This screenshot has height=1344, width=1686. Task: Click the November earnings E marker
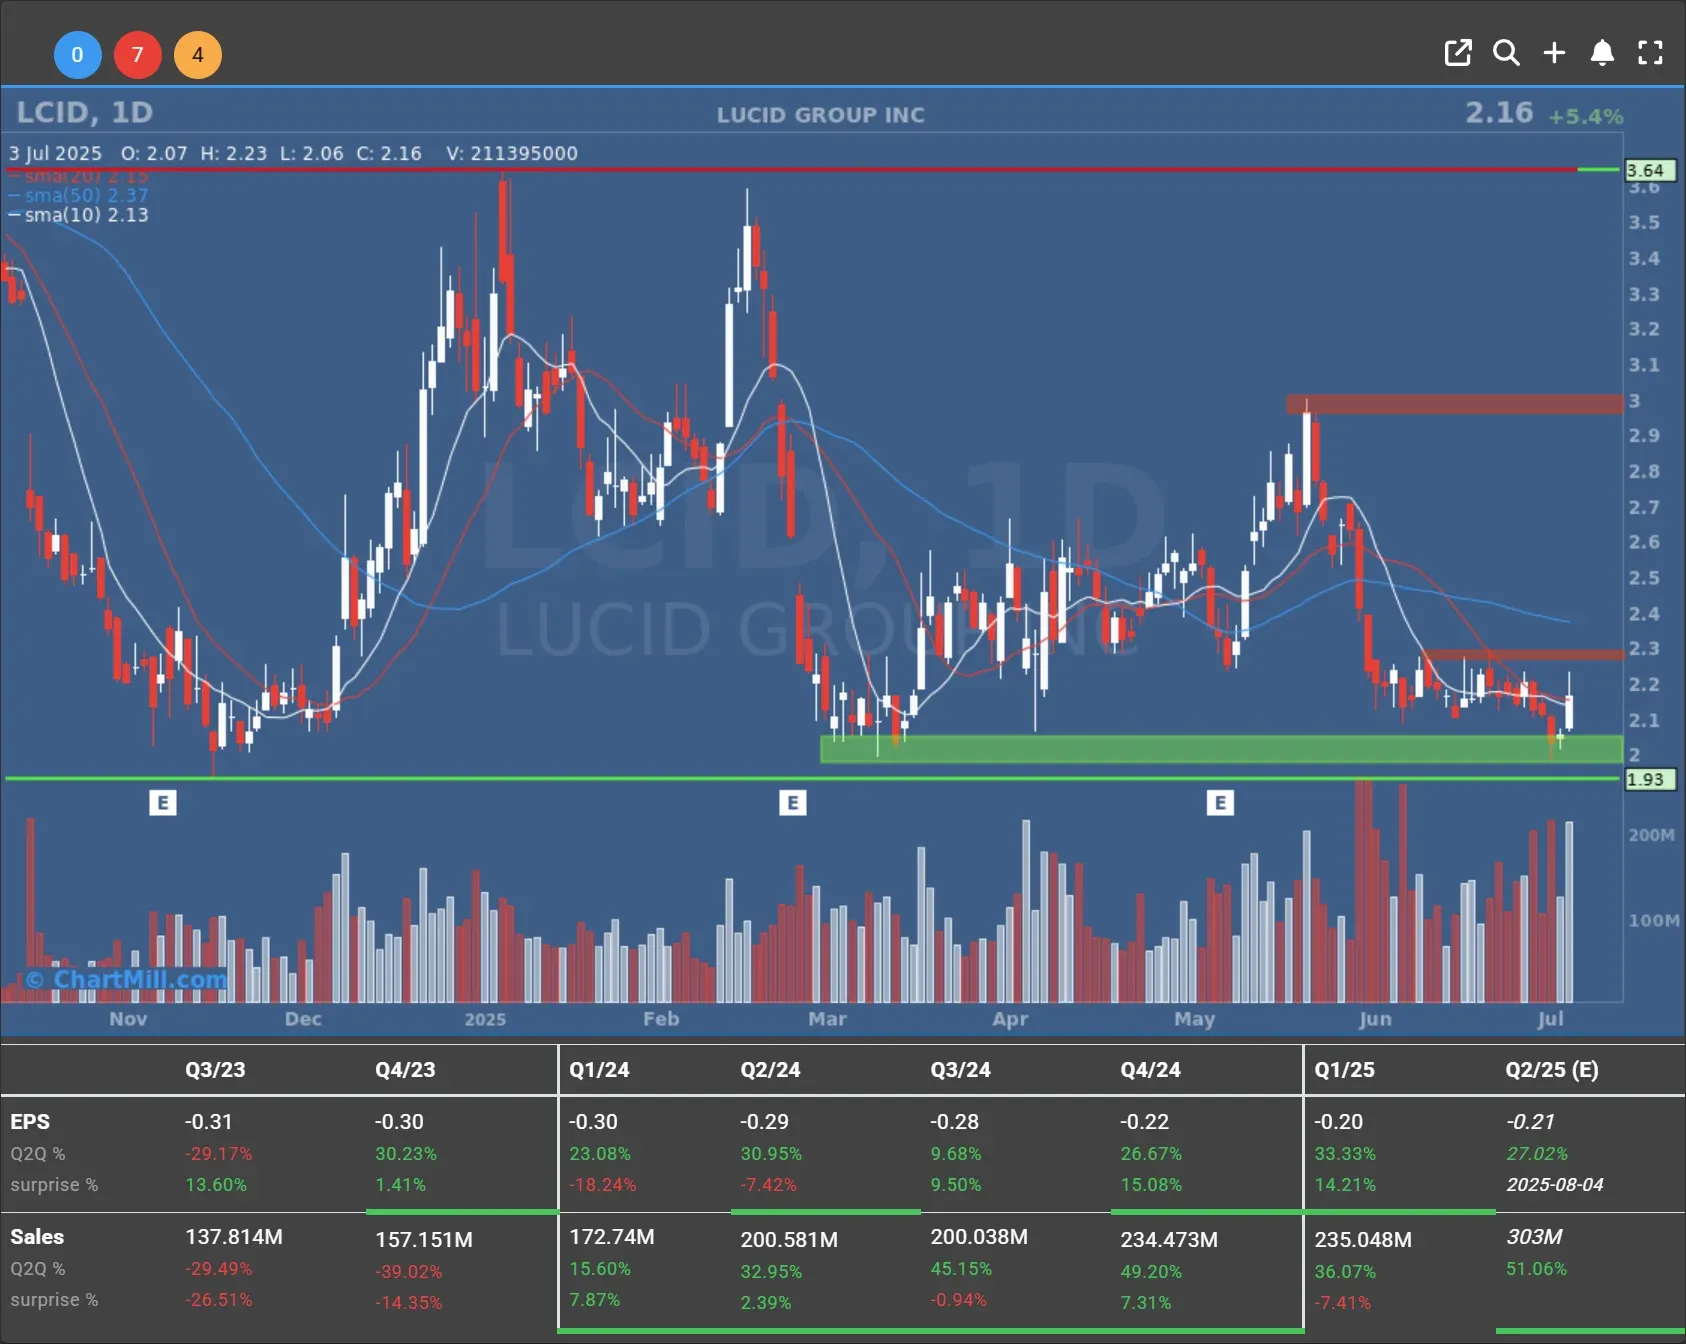pyautogui.click(x=163, y=802)
